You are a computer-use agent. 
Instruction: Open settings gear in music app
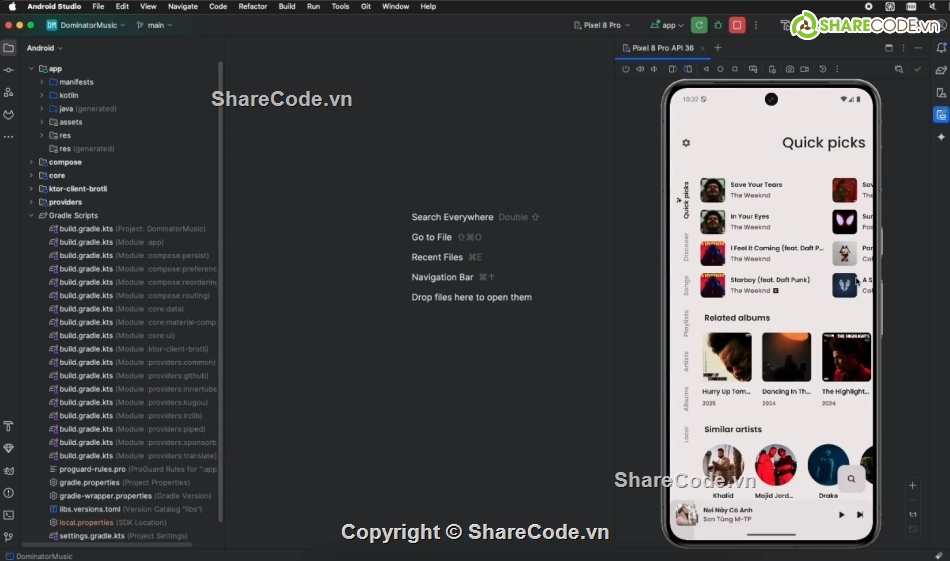tap(686, 143)
